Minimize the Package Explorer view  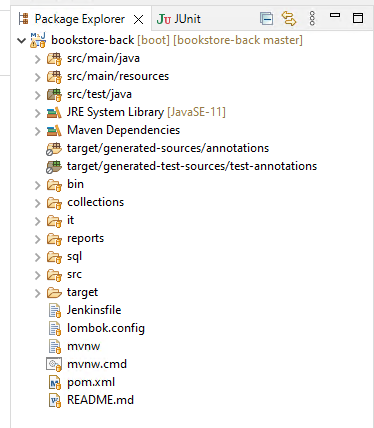point(335,15)
